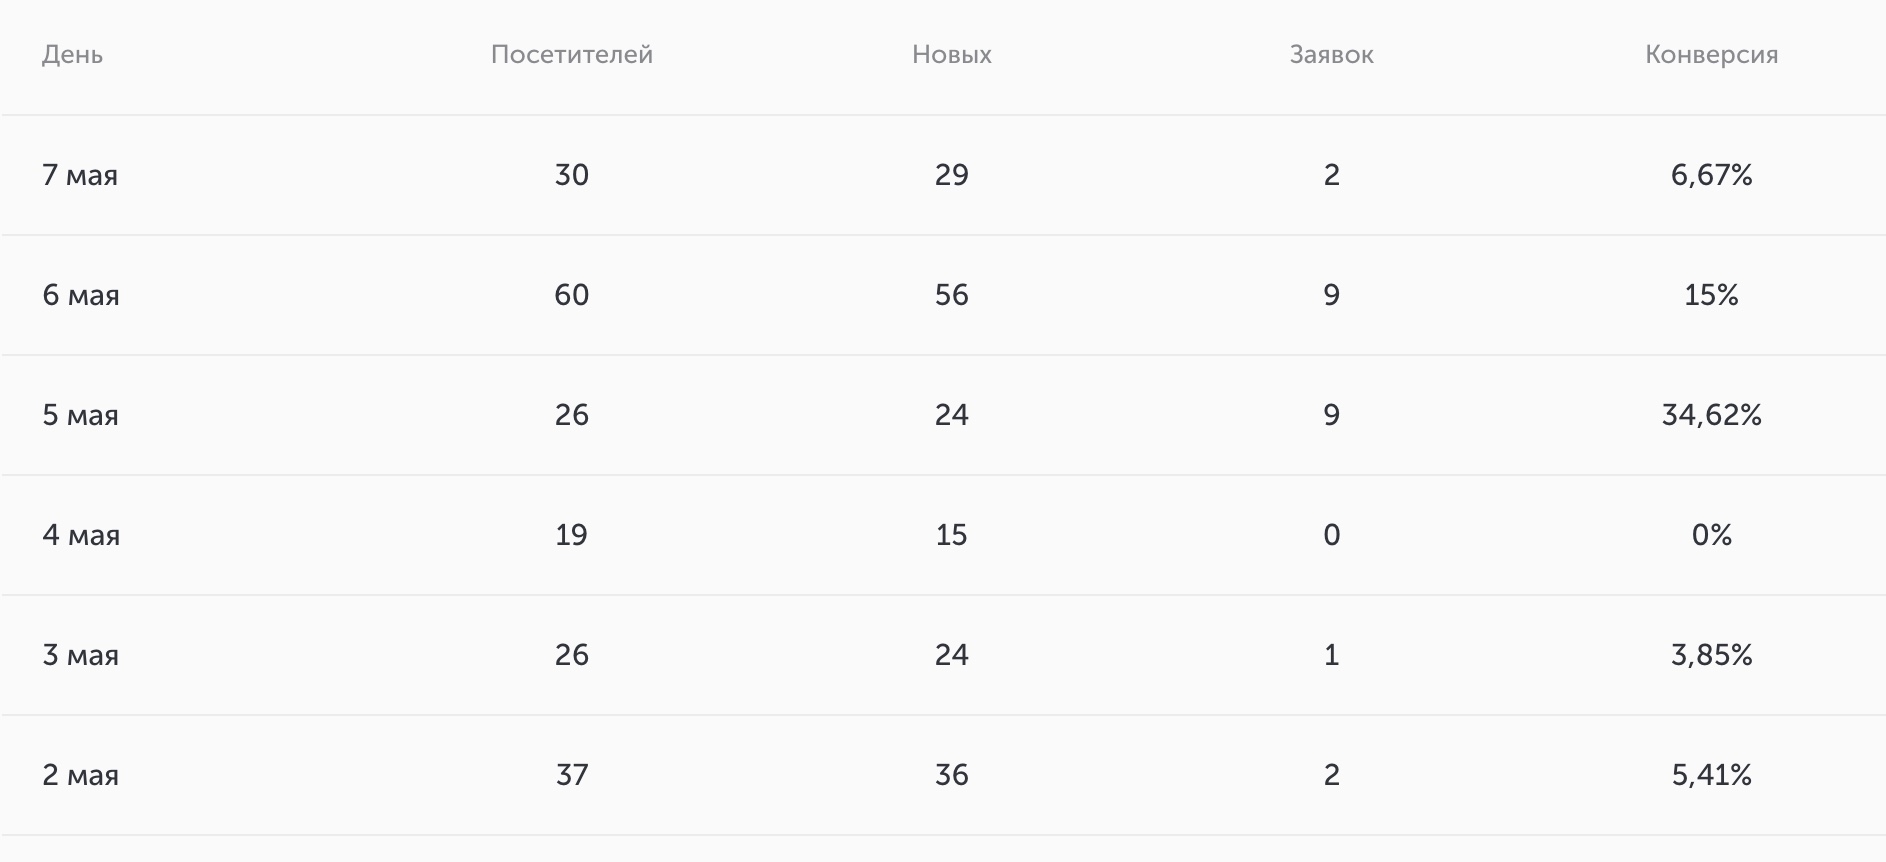
Task: Click conversion value 3,85%
Action: [x=1712, y=655]
